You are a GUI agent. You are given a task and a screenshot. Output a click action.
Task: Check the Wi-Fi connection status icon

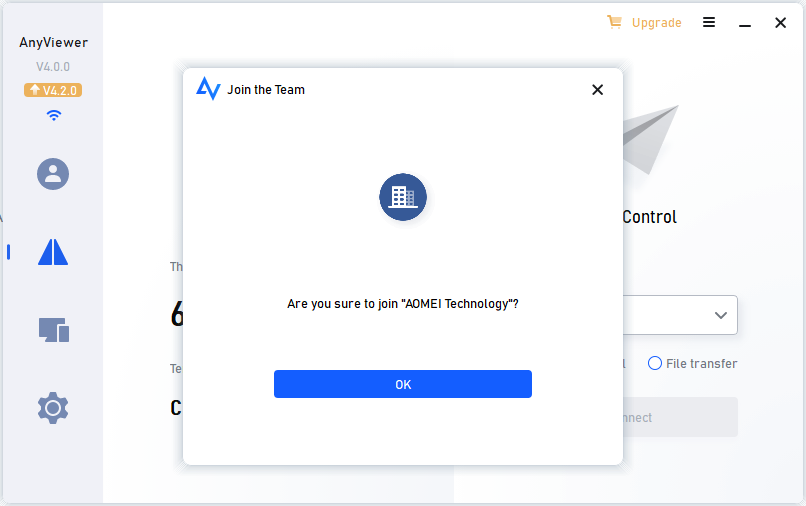tap(53, 115)
